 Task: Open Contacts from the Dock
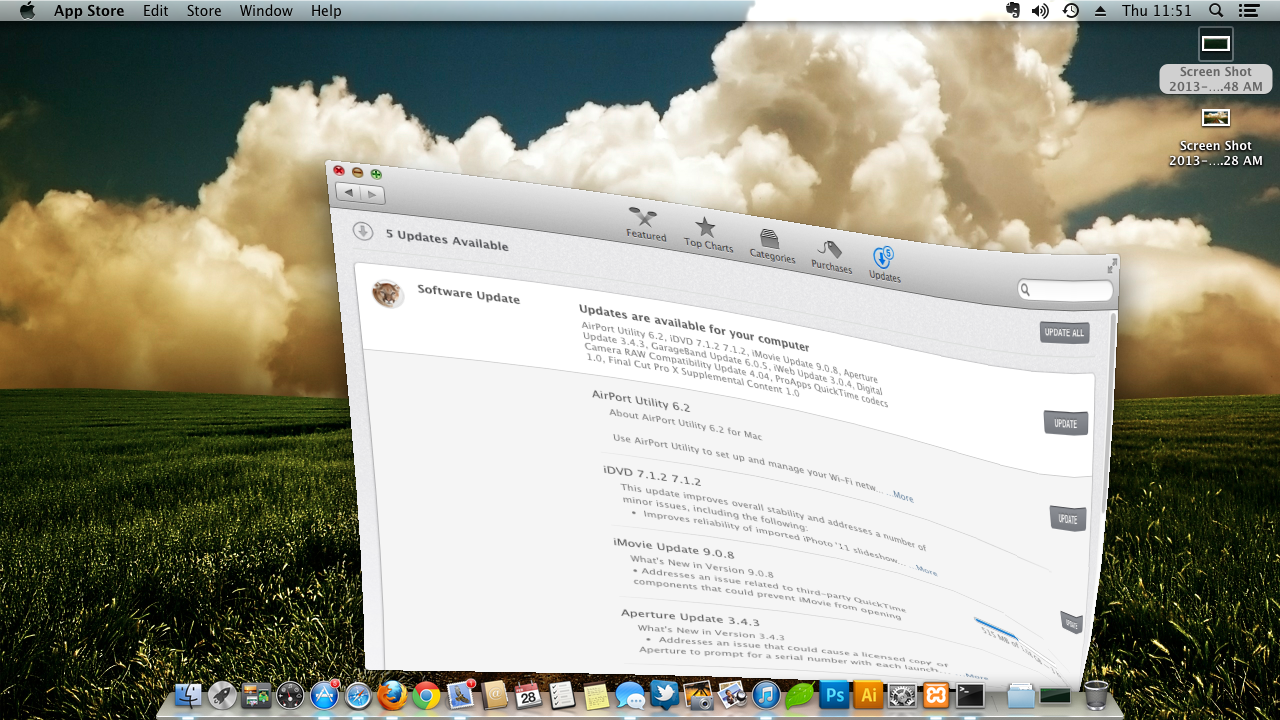click(x=495, y=695)
